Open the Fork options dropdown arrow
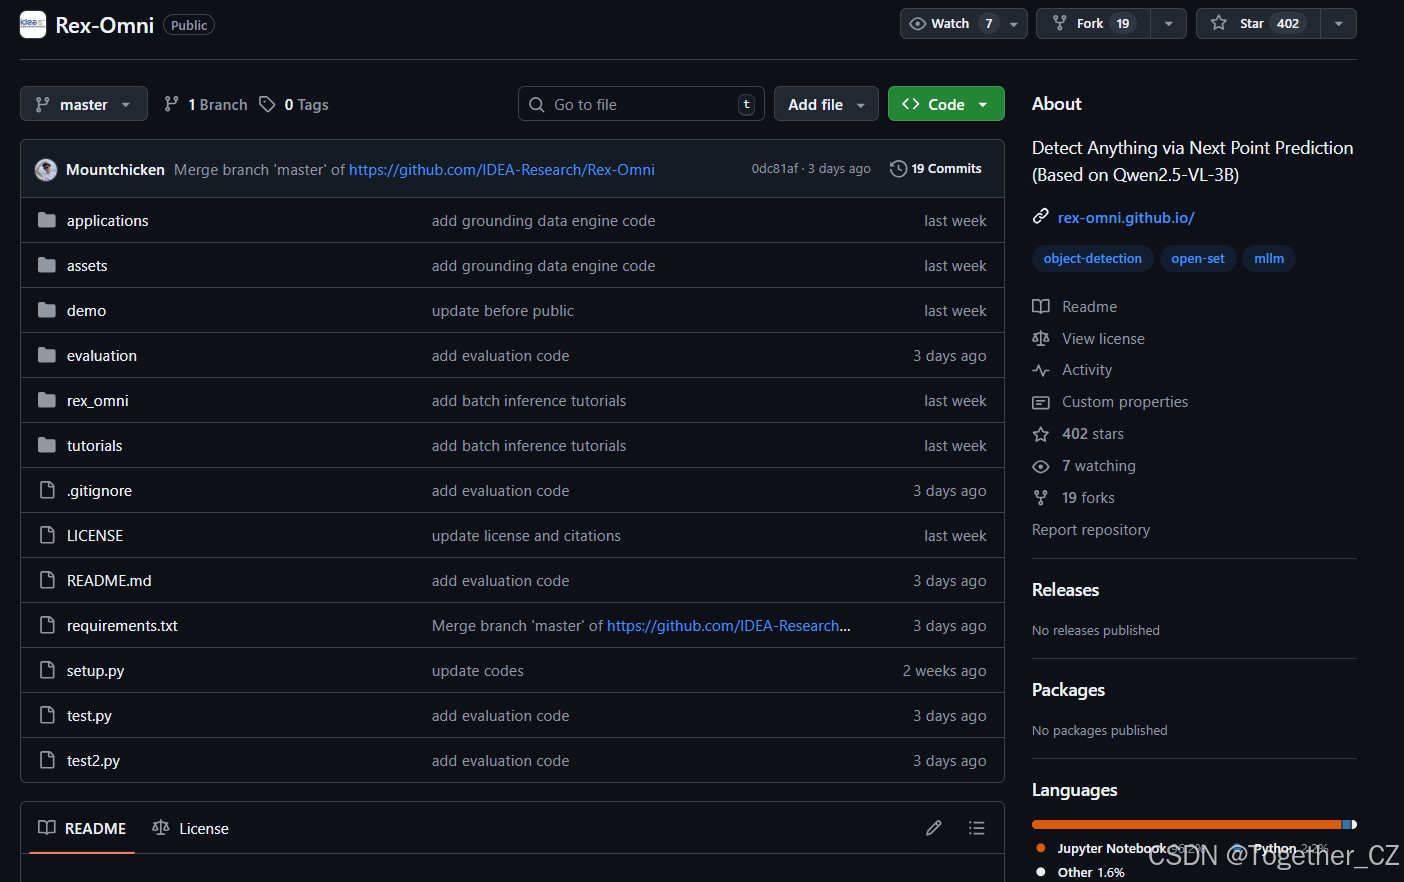 click(1168, 24)
